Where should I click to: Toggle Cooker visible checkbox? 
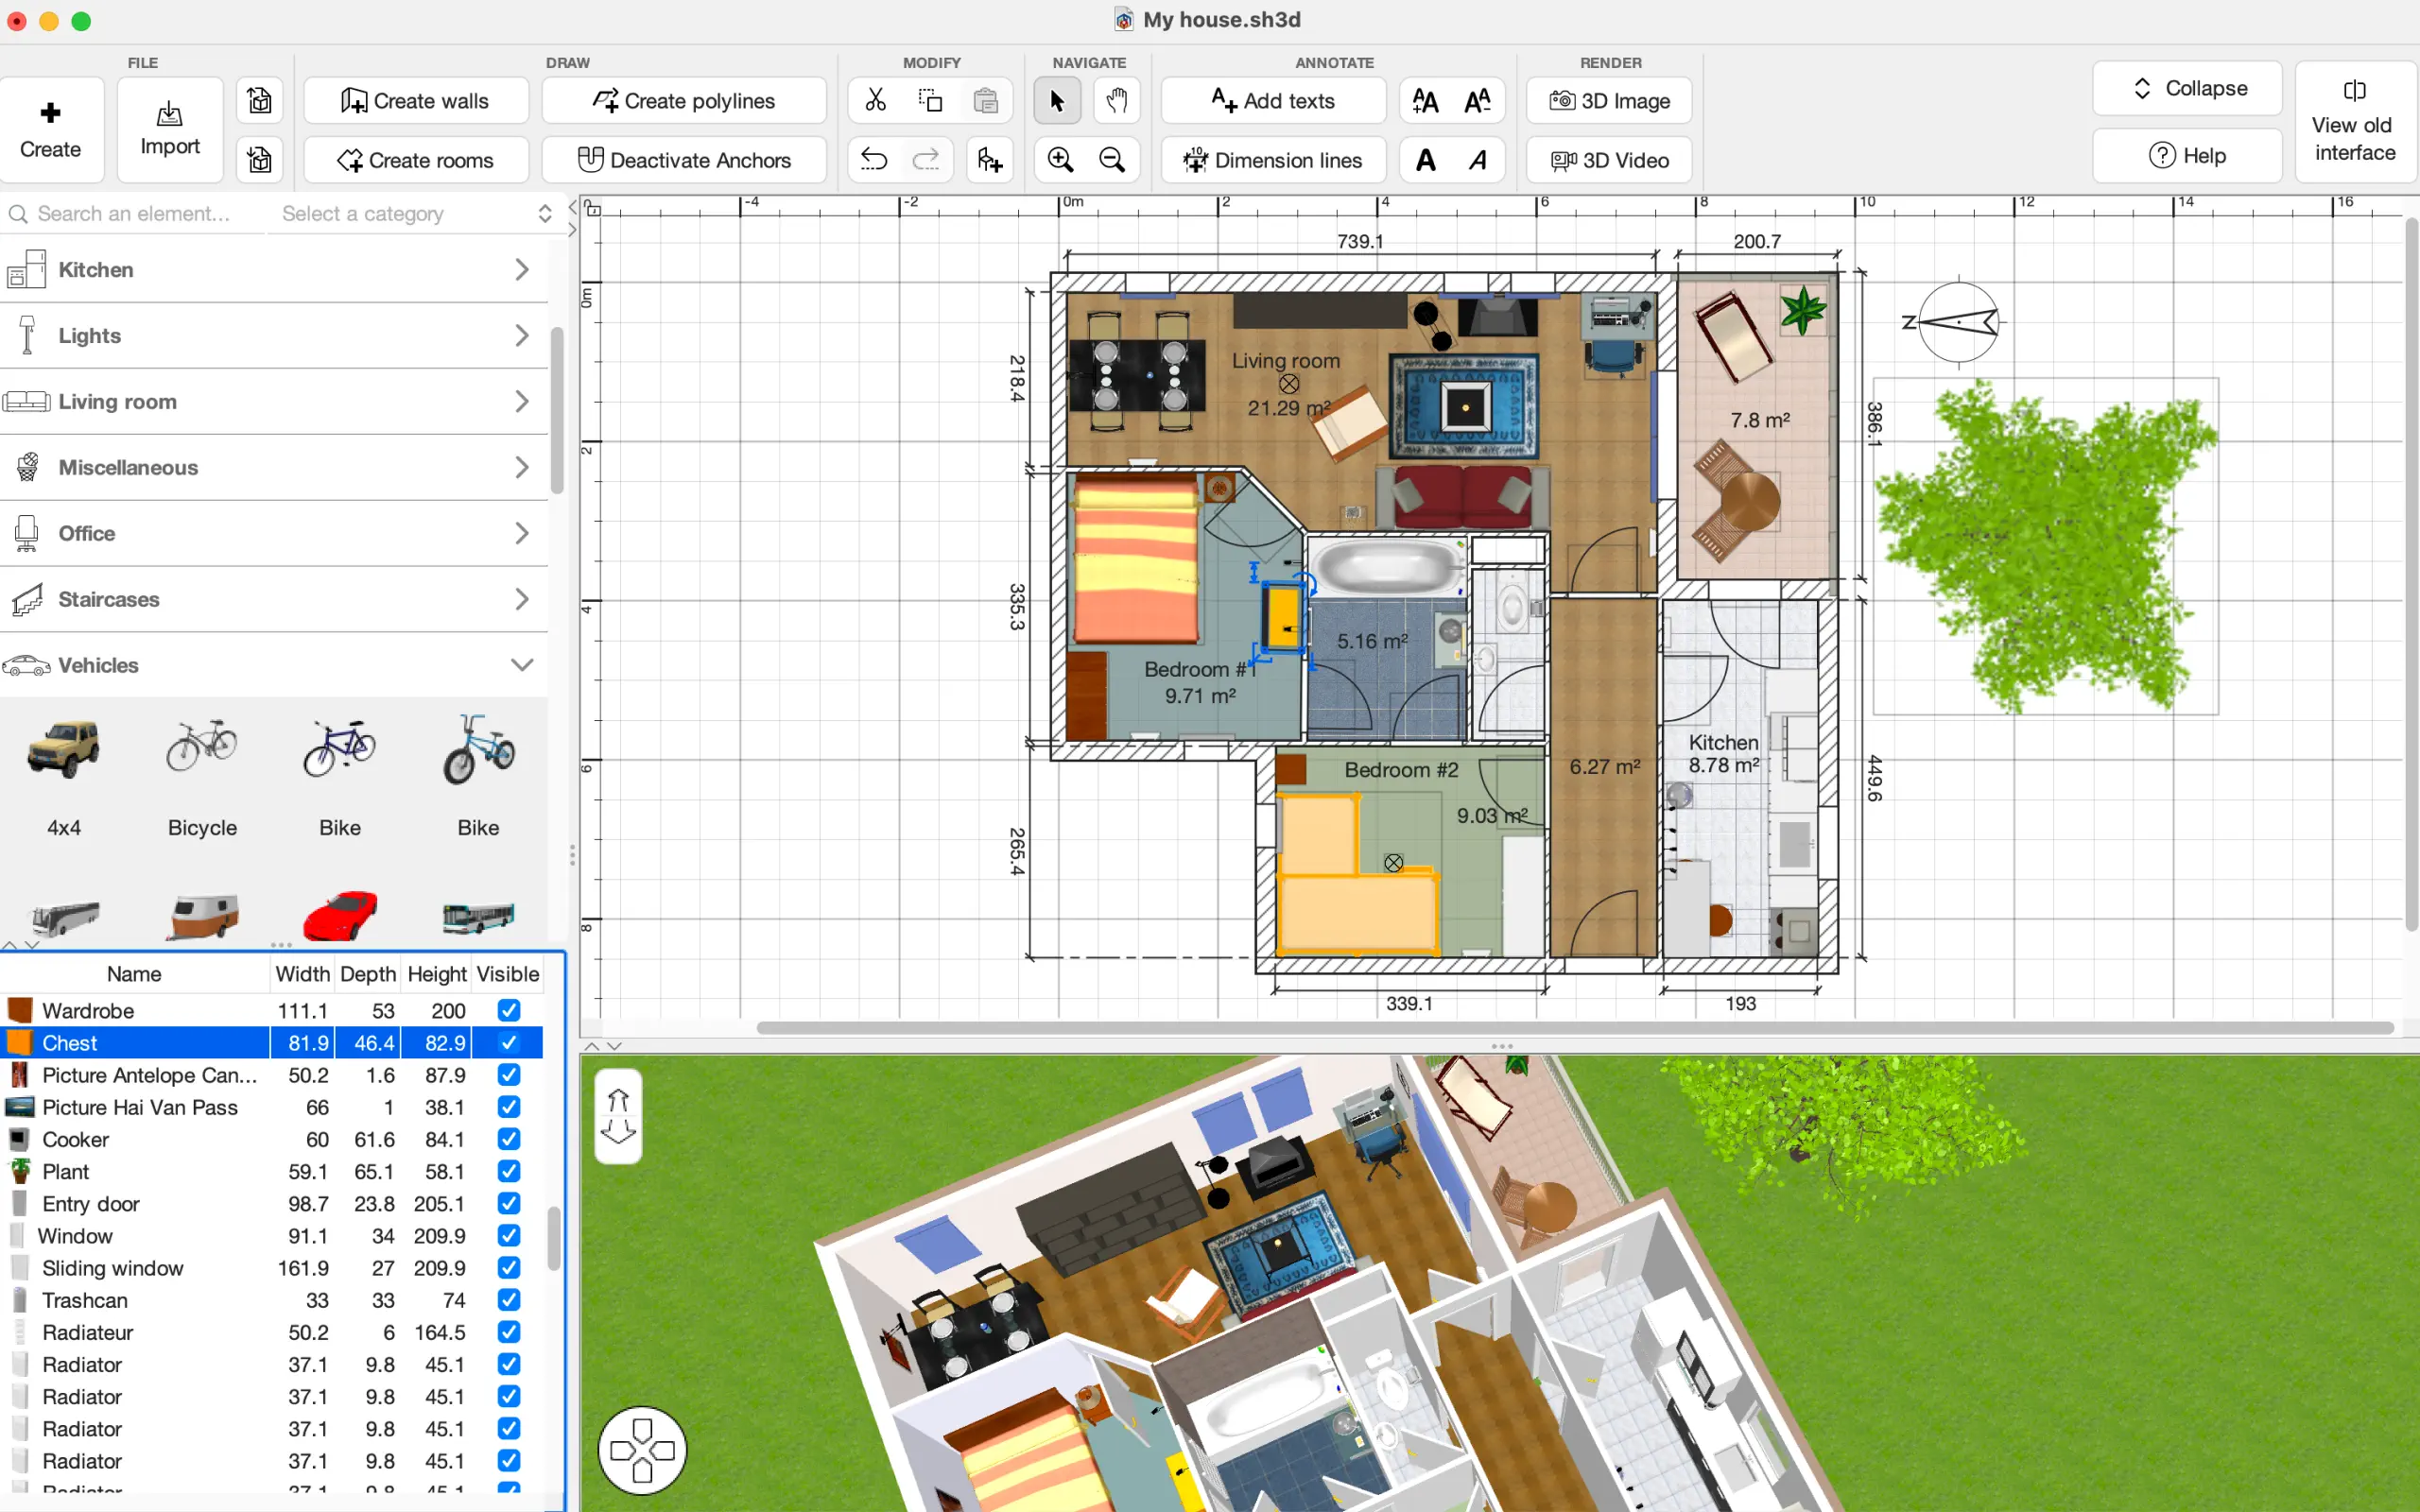pyautogui.click(x=508, y=1139)
